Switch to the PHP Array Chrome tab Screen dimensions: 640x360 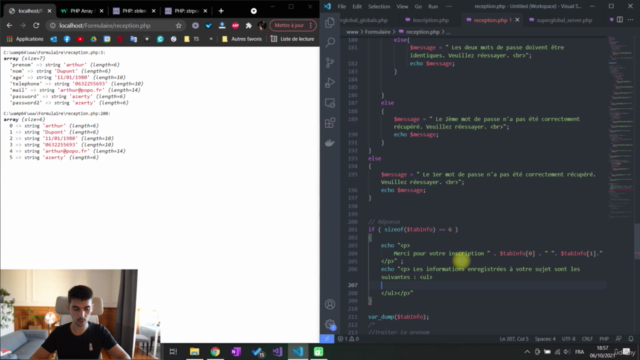tap(82, 11)
